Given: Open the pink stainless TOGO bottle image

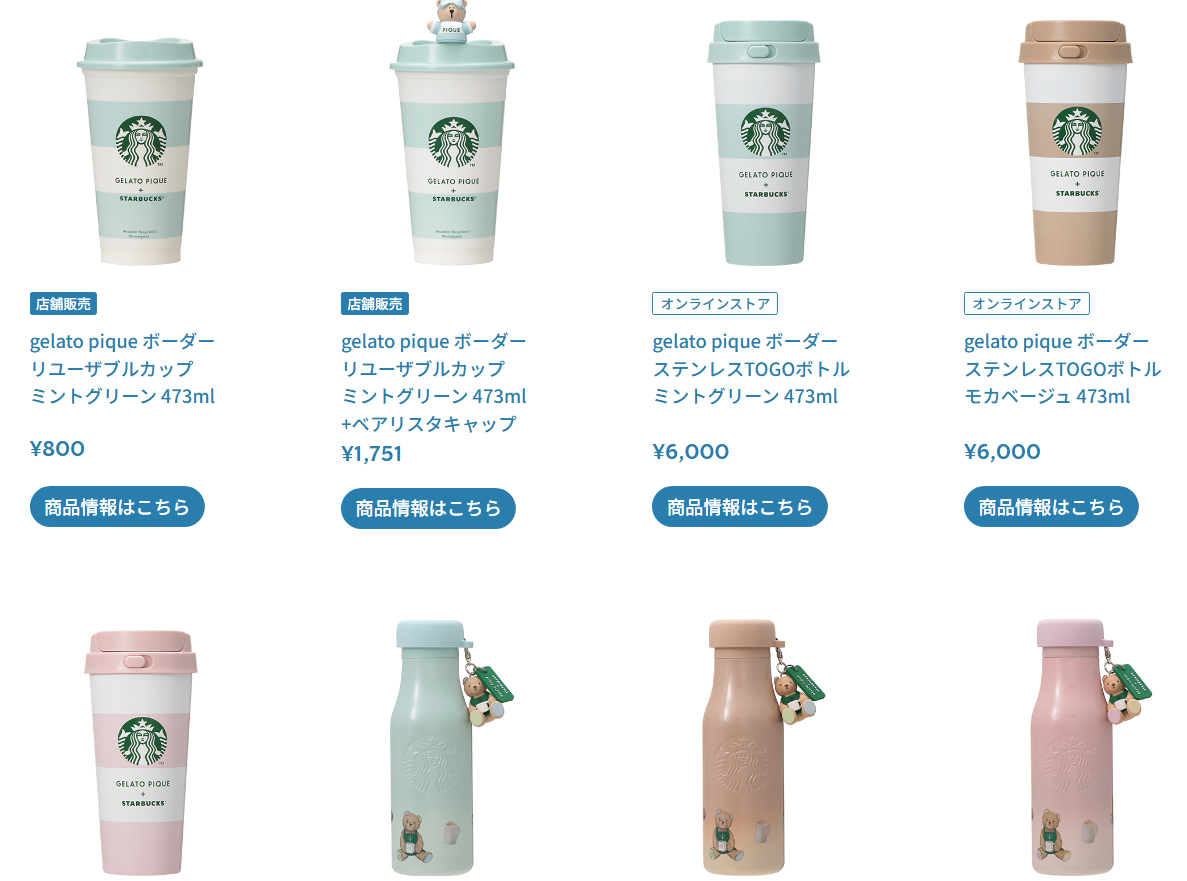Looking at the screenshot, I should pyautogui.click(x=141, y=753).
